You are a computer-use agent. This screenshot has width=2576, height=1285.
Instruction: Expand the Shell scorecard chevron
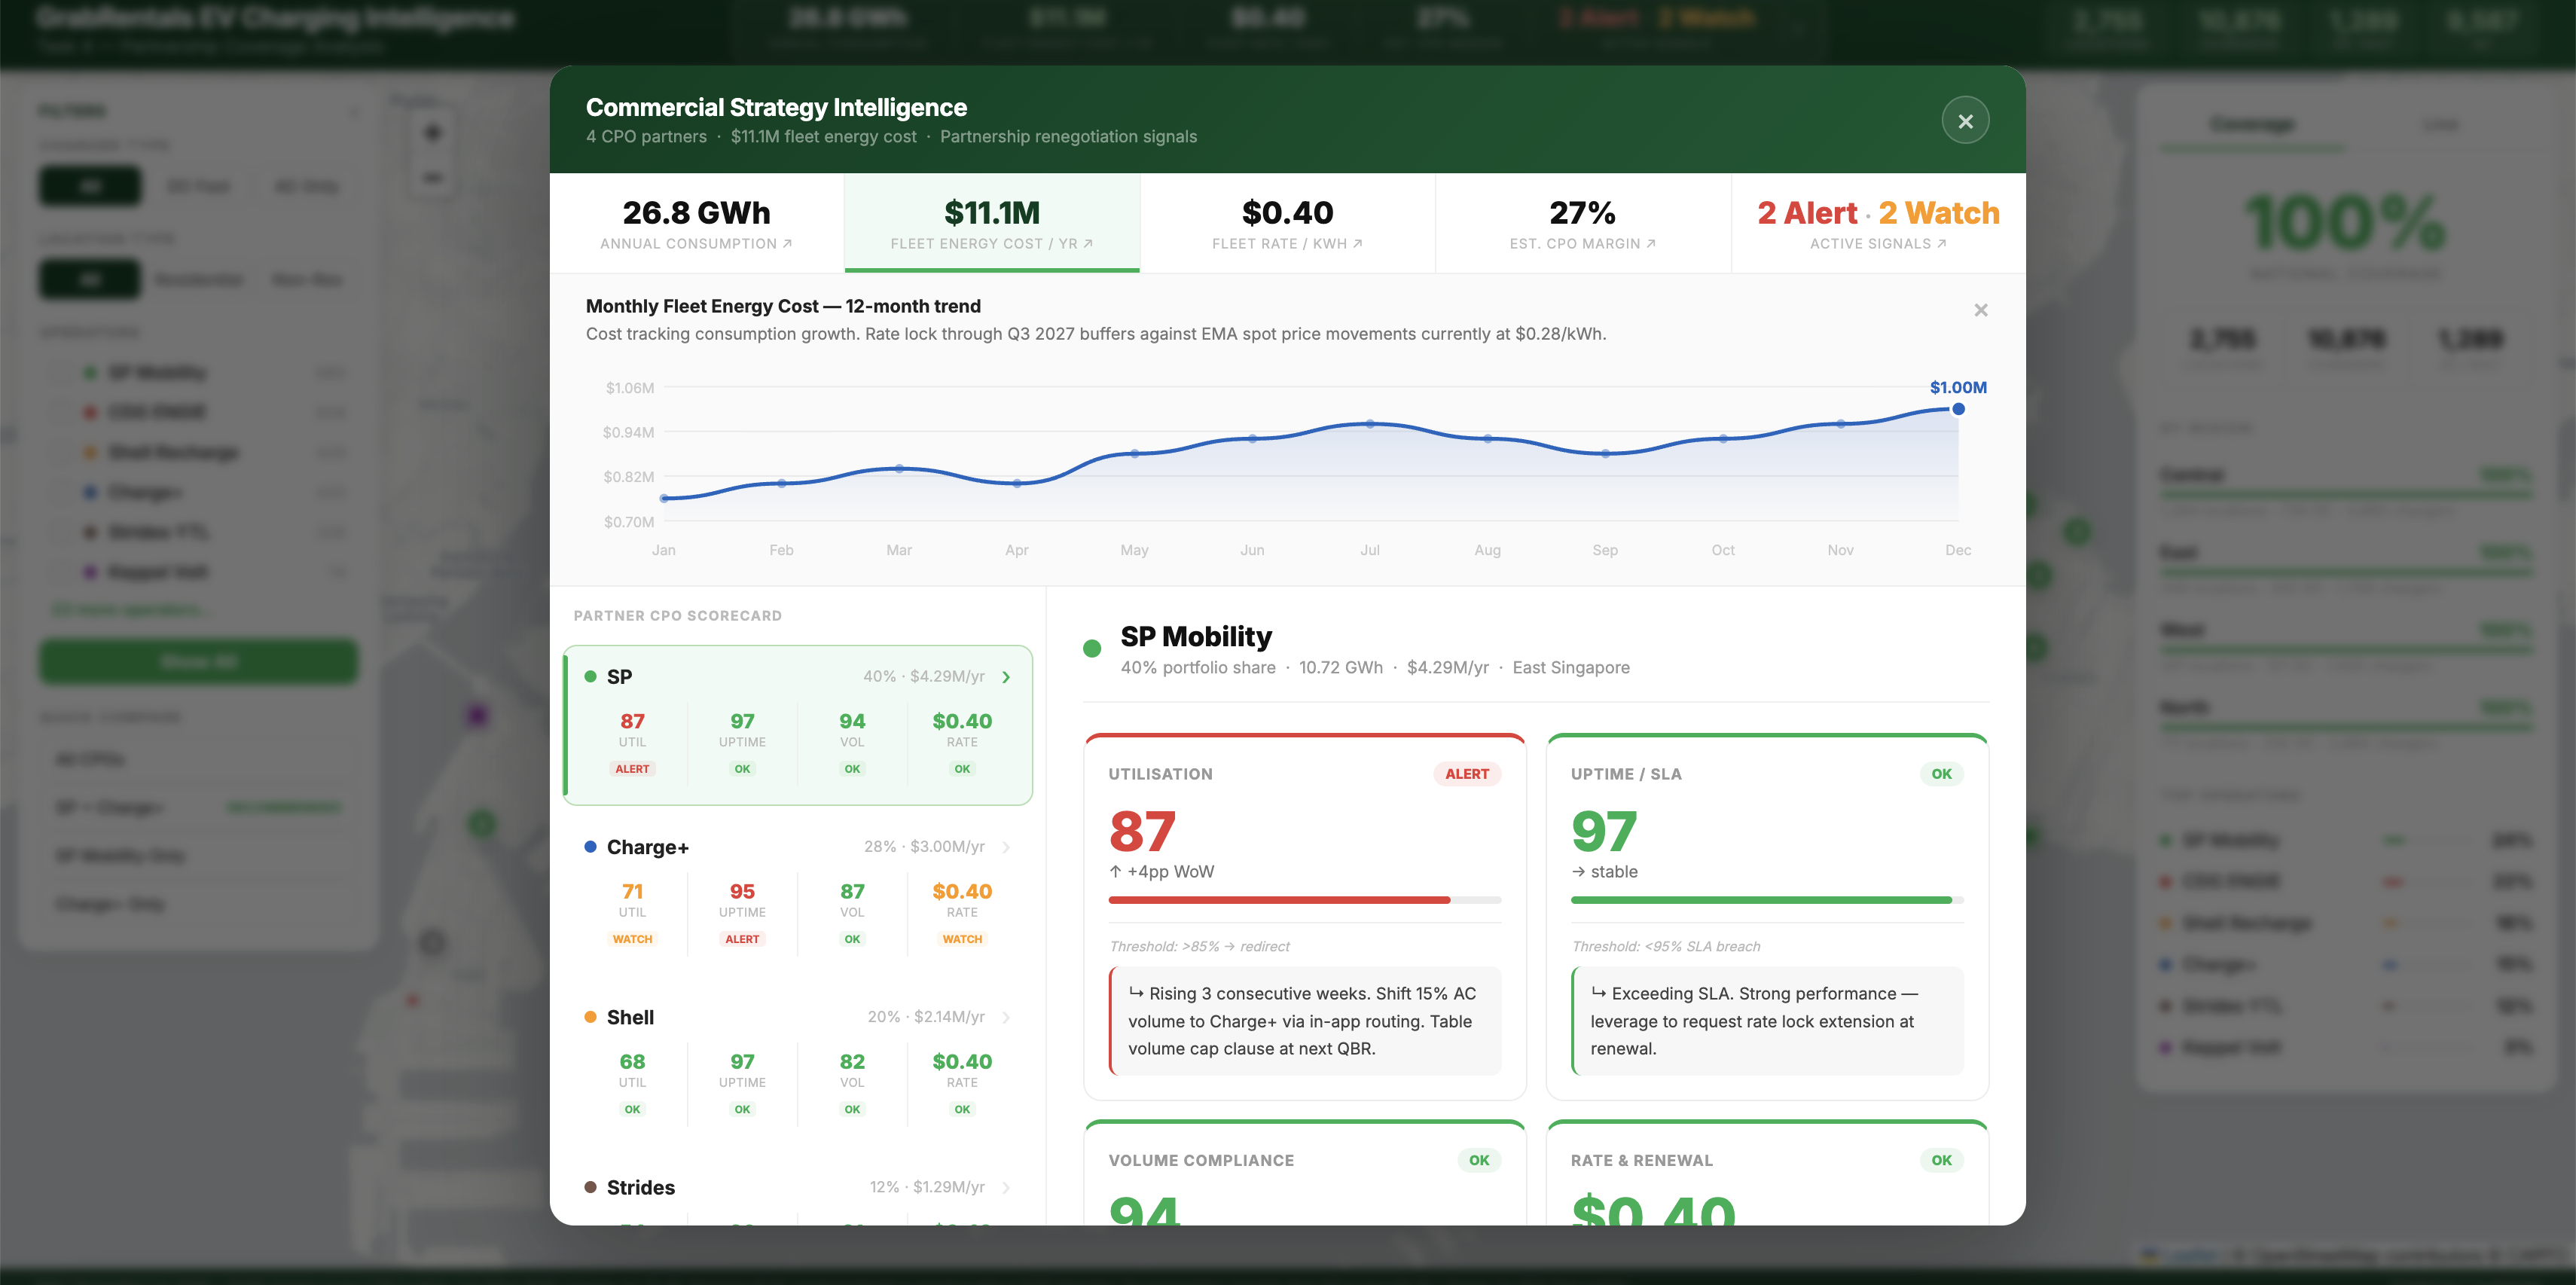pyautogui.click(x=1006, y=1017)
